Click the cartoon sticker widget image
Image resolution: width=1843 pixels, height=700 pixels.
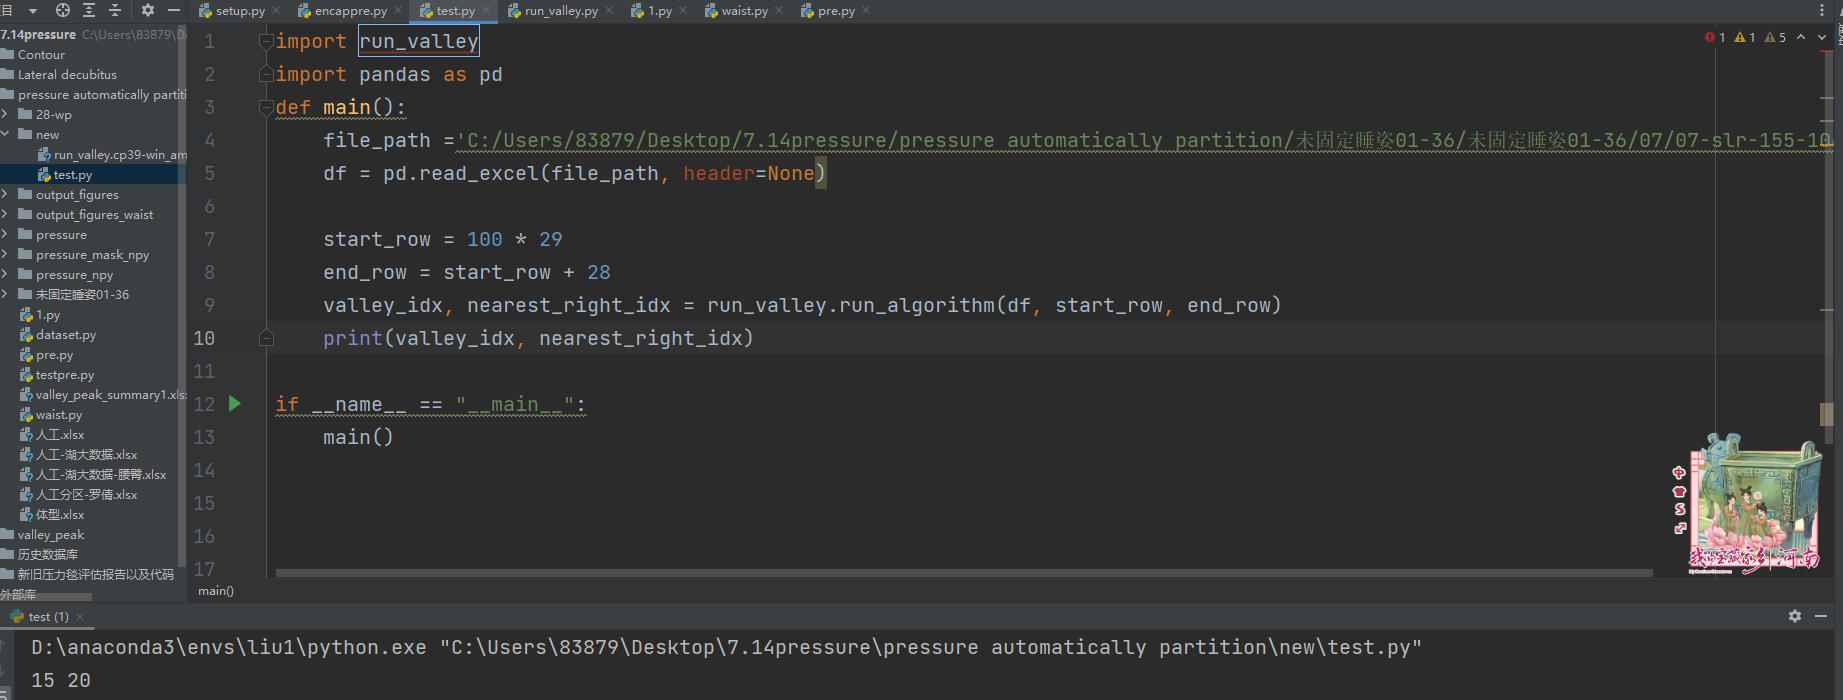tap(1756, 503)
